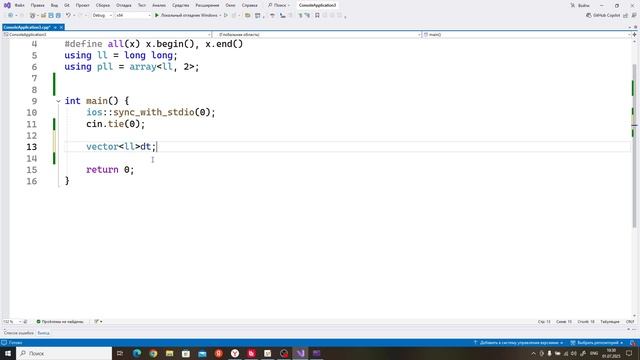640x360 pixels.
Task: Open Google Chrome from the taskbar
Action: point(153,353)
